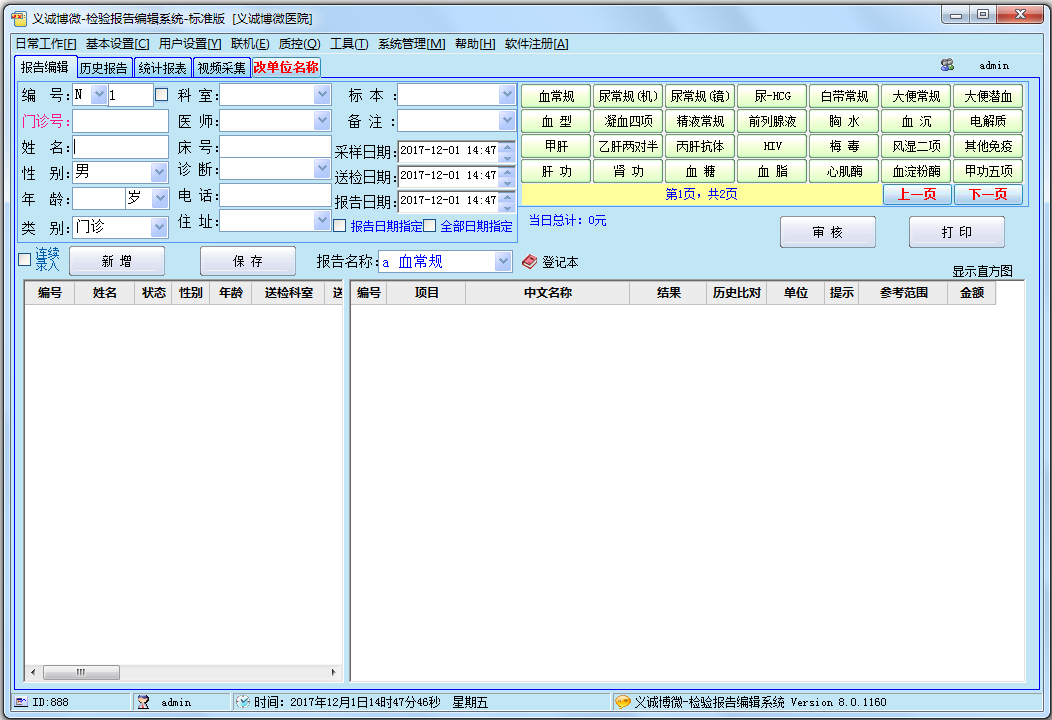Click the 中文名称 column header

click(547, 293)
